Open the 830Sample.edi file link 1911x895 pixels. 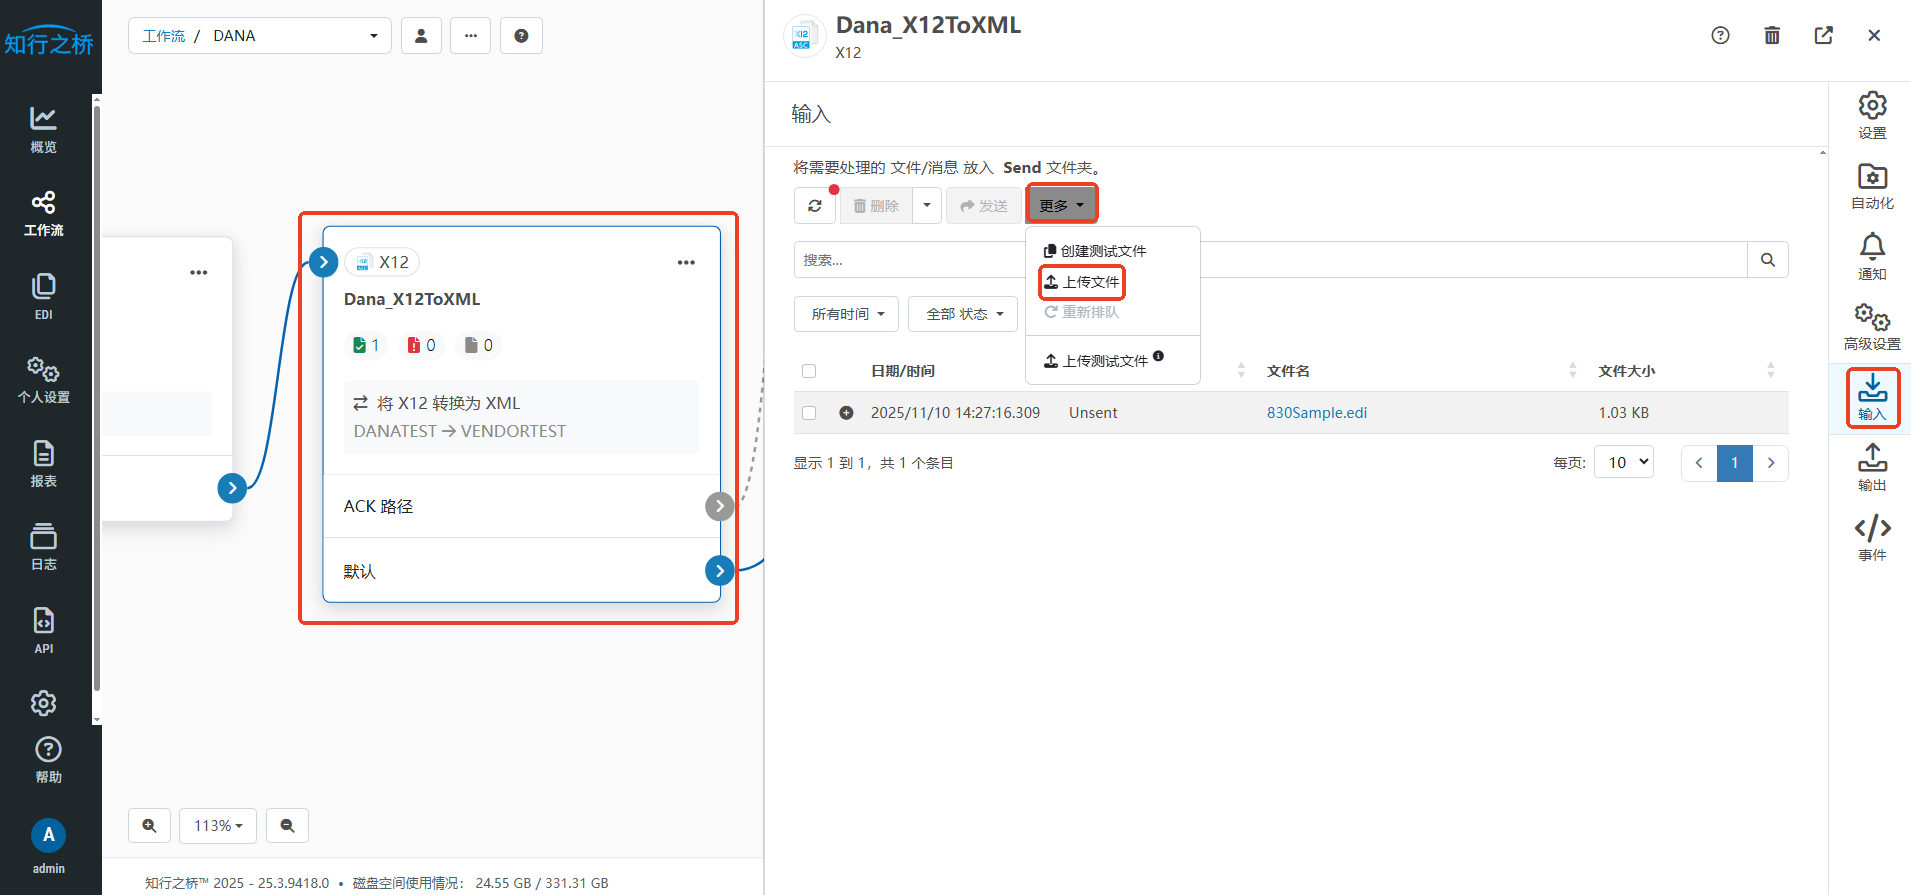(1316, 413)
